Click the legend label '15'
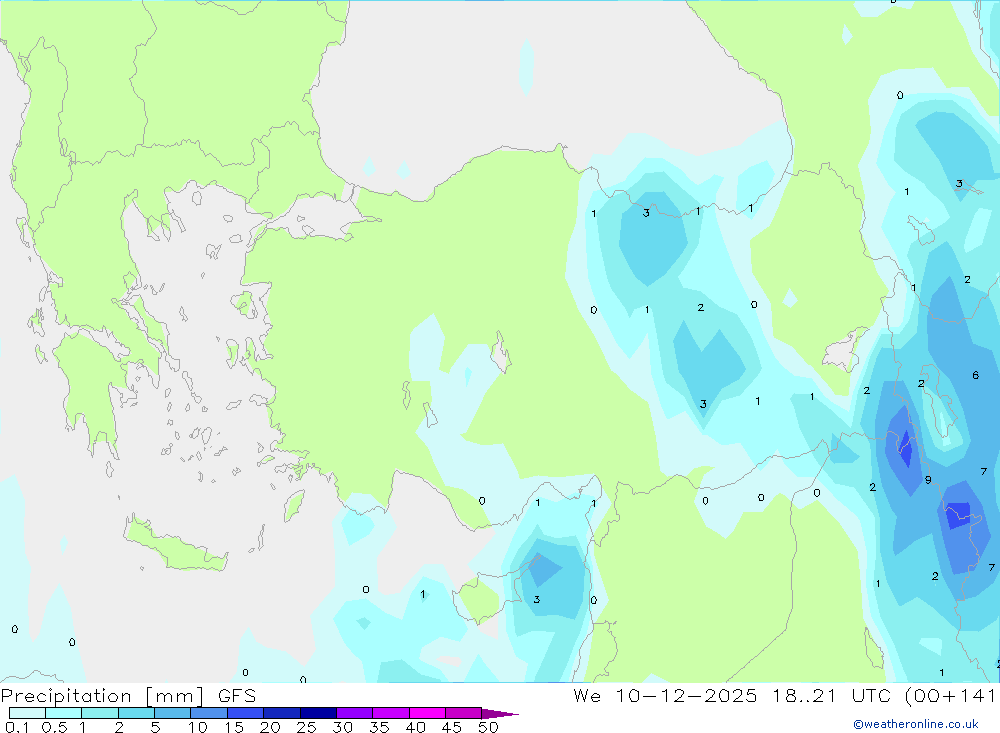Image resolution: width=1000 pixels, height=733 pixels. click(234, 727)
